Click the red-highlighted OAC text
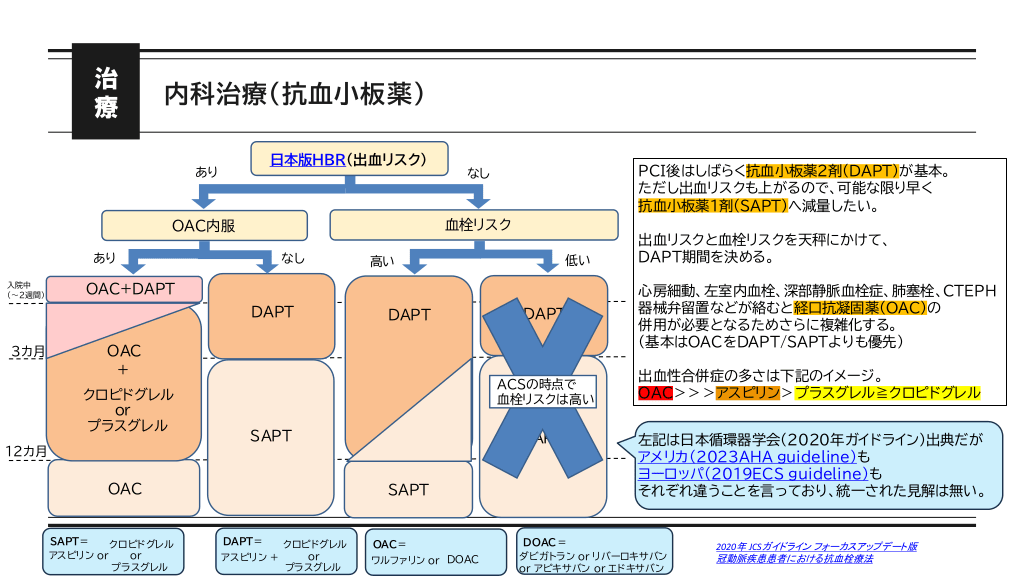 tap(655, 393)
